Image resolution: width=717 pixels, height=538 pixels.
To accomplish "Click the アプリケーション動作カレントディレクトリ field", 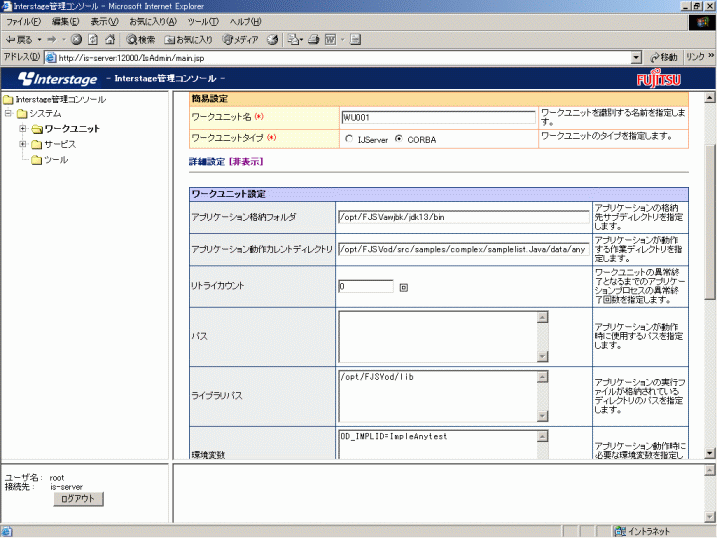I will 464,249.
